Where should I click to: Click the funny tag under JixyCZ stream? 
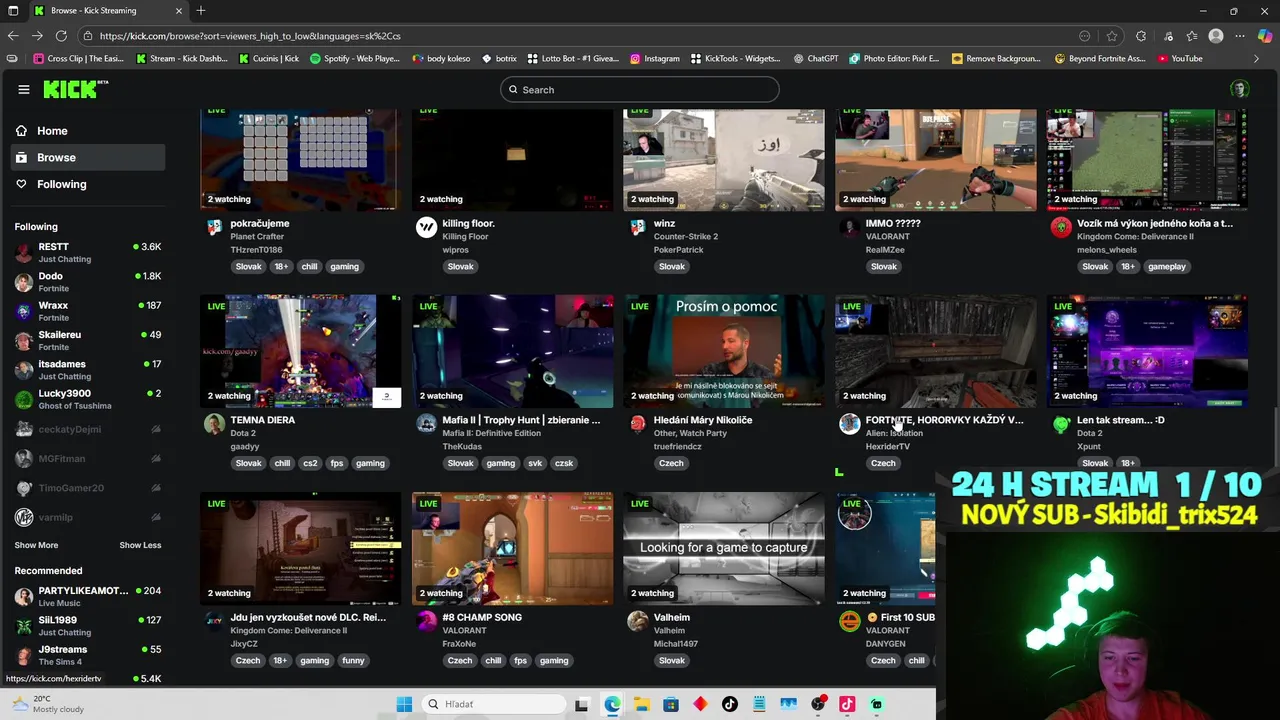(353, 660)
